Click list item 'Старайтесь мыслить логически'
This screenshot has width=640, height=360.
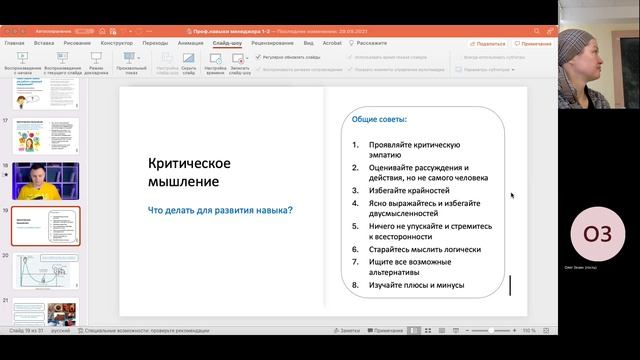tap(425, 249)
